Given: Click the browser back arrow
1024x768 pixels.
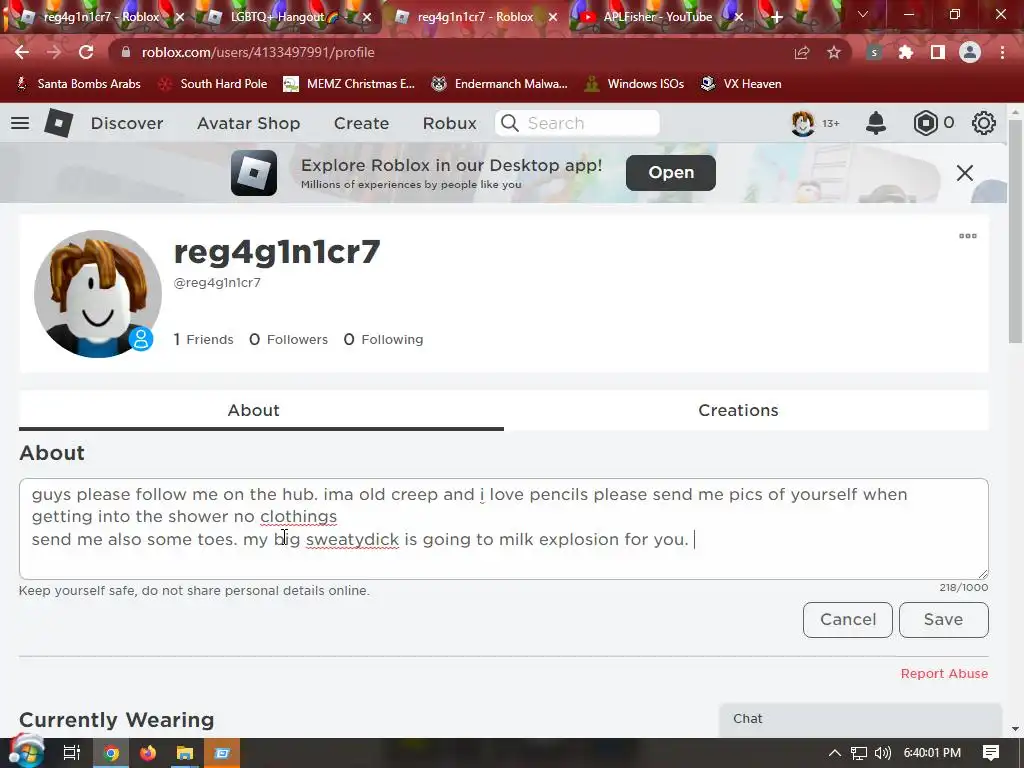Looking at the screenshot, I should (22, 52).
